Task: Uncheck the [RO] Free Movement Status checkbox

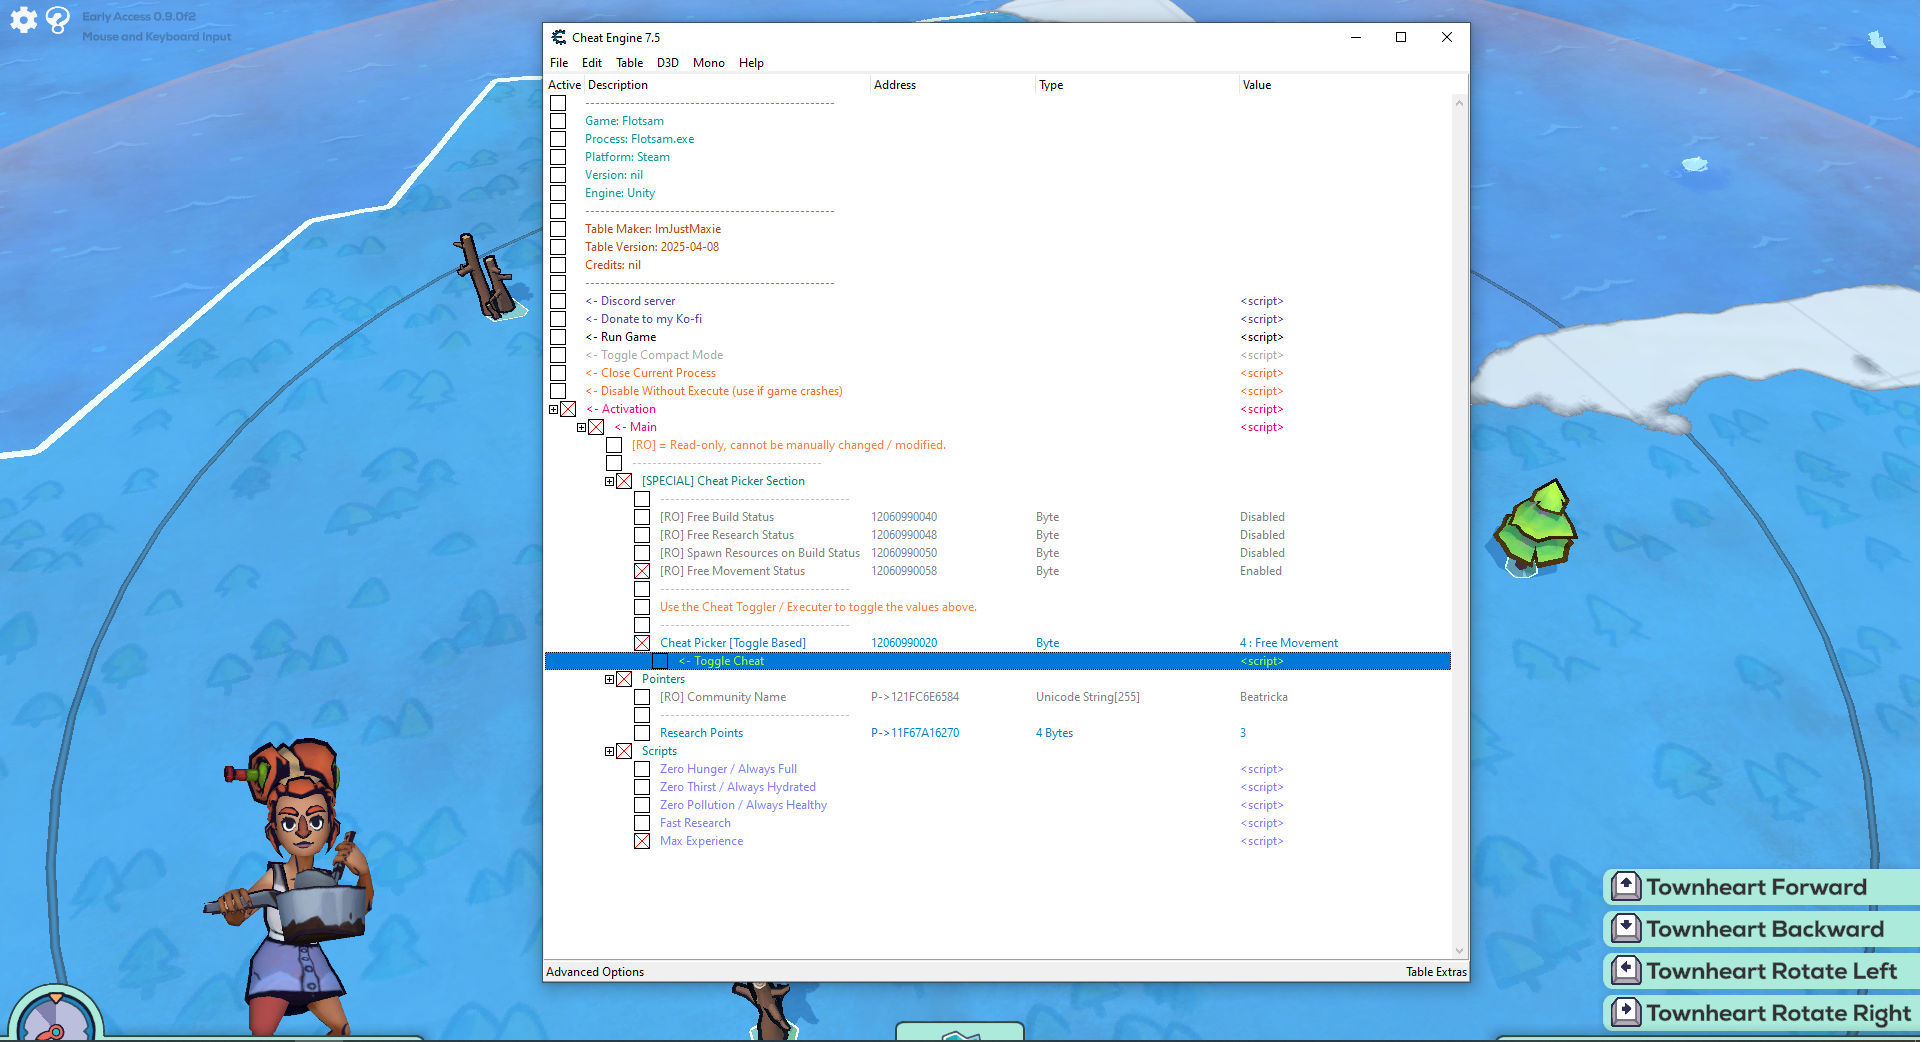Action: coord(642,571)
